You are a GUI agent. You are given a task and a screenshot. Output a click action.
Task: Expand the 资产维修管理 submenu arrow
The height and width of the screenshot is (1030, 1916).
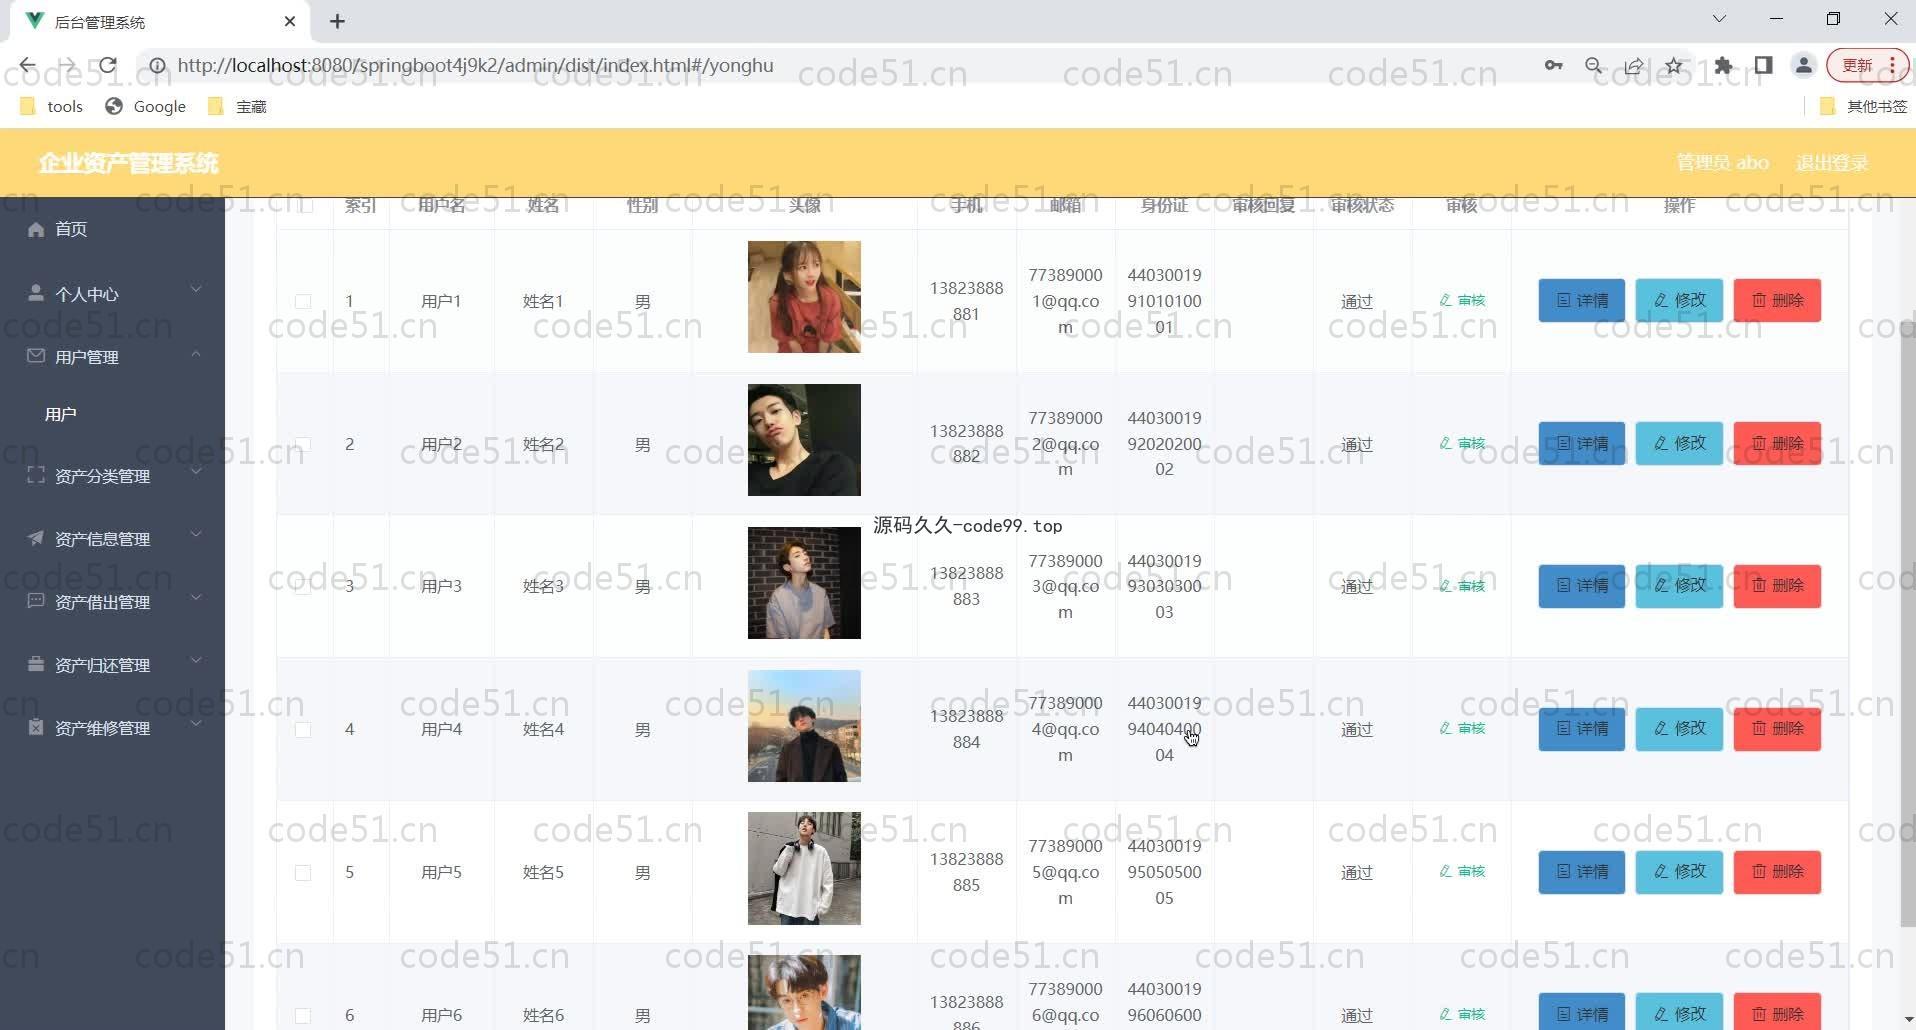point(196,724)
